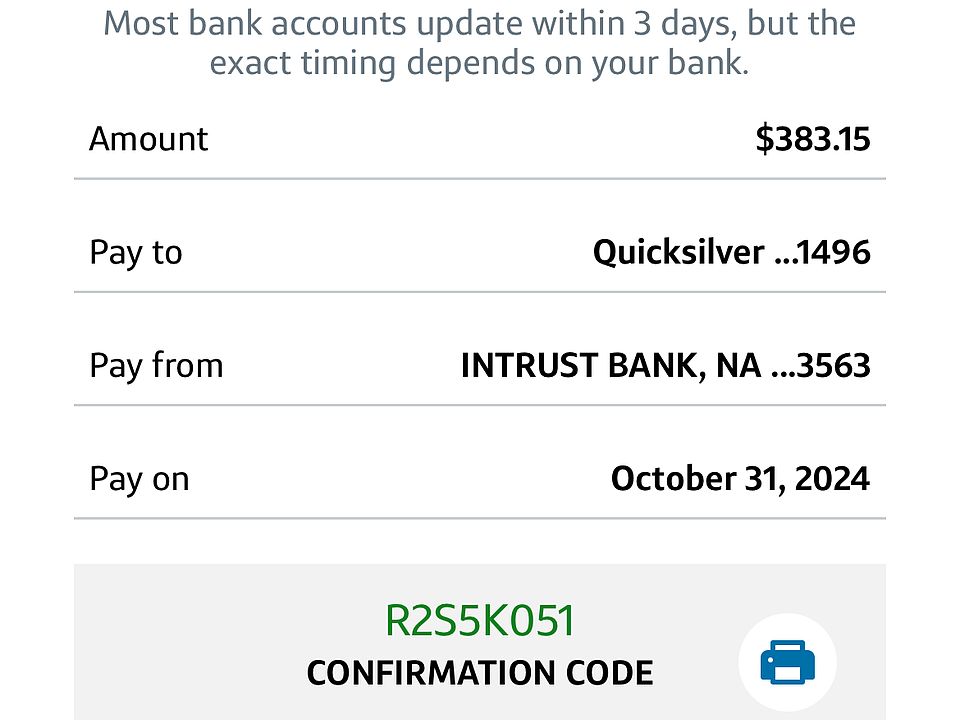
Task: Click the CONFIRMATION CODE label
Action: click(x=480, y=673)
